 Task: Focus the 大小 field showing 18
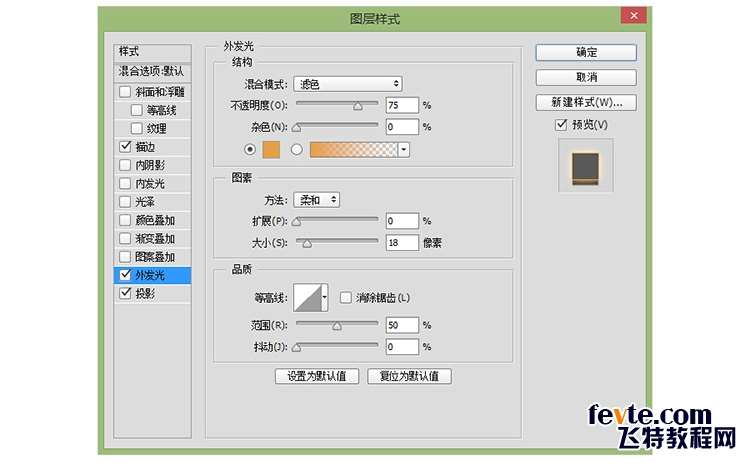click(402, 243)
